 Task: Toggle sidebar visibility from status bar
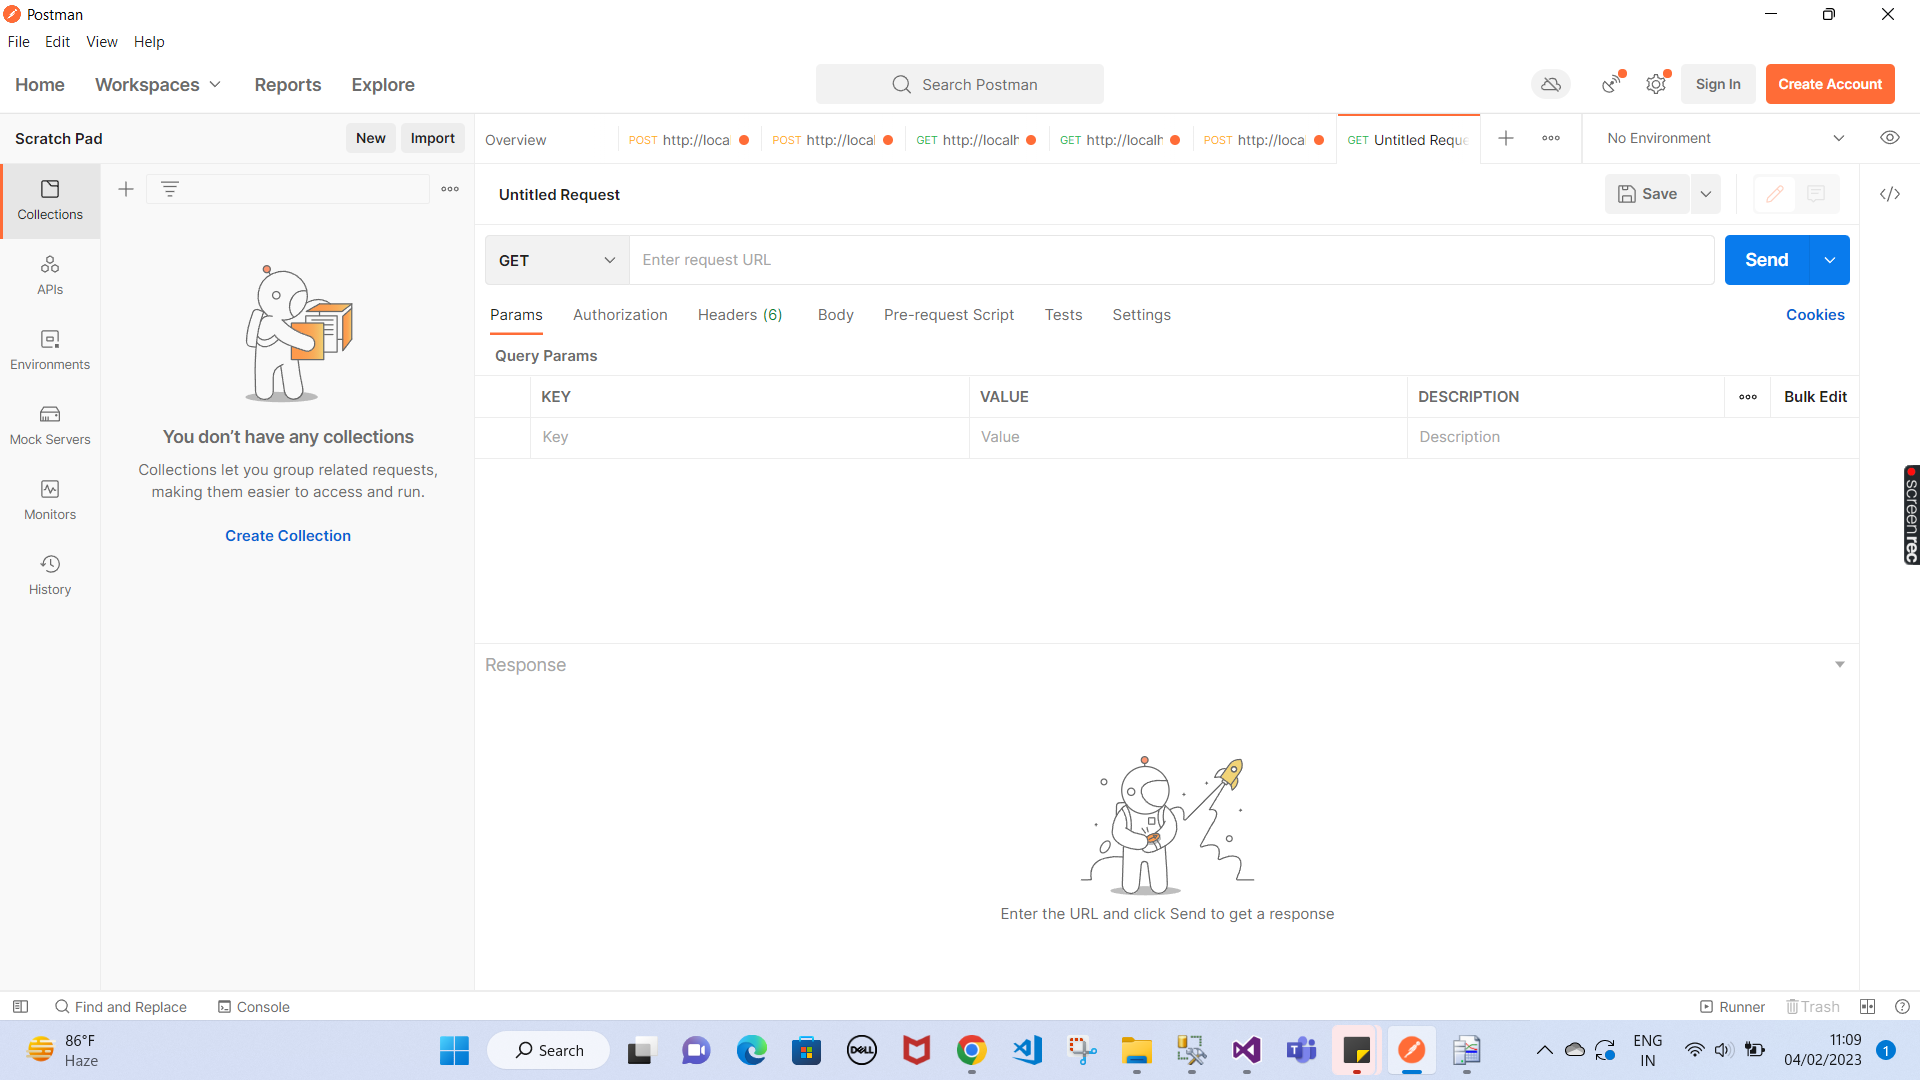point(20,1007)
